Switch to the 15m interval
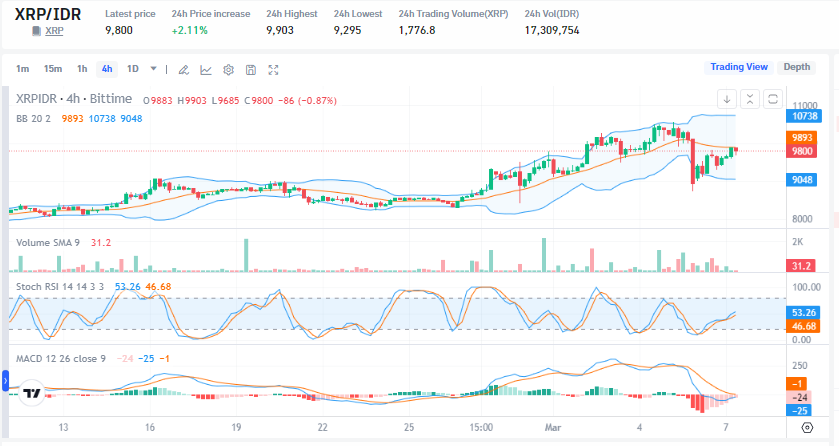 [x=52, y=69]
